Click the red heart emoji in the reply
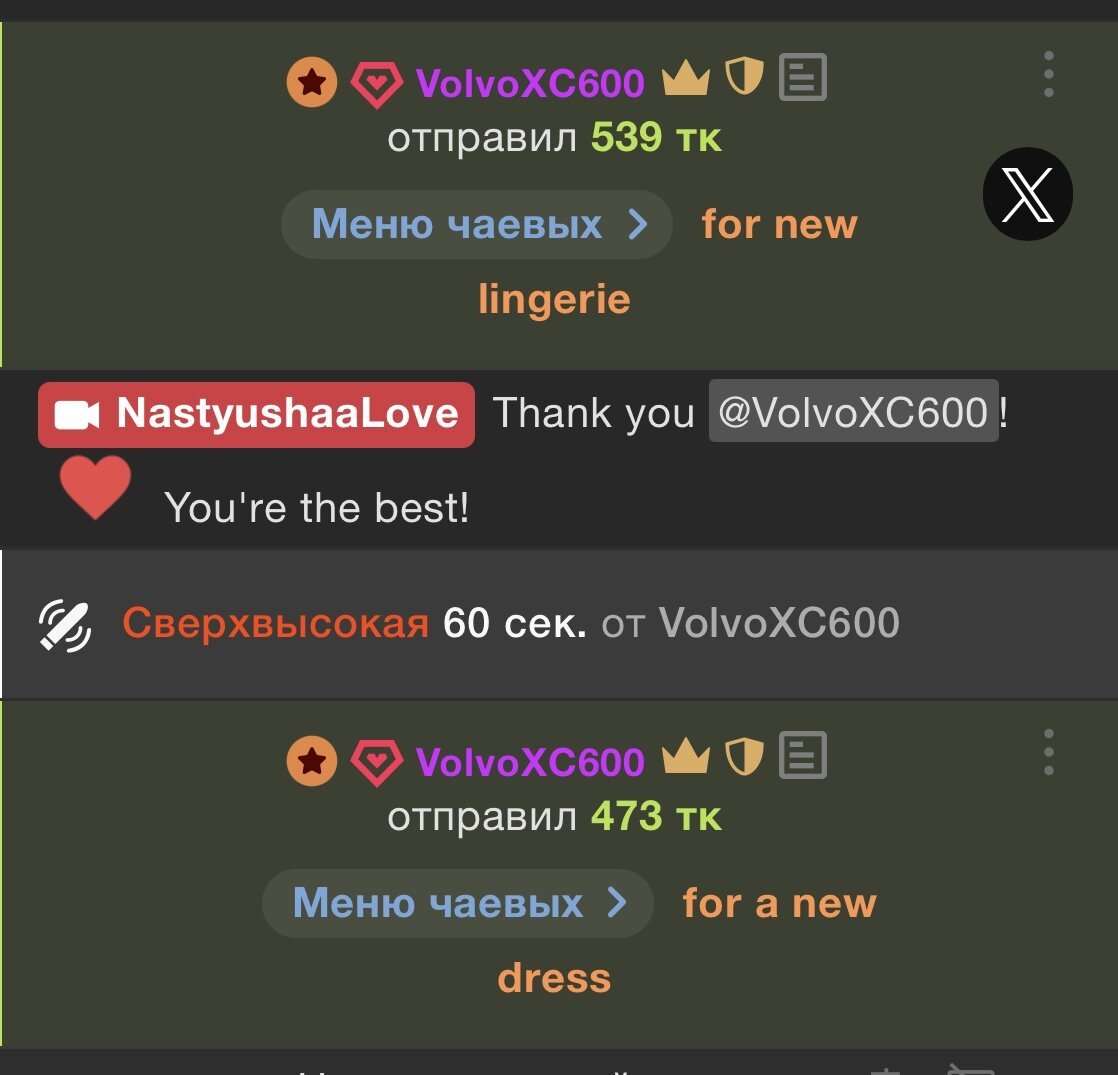The image size is (1118, 1075). (x=95, y=487)
